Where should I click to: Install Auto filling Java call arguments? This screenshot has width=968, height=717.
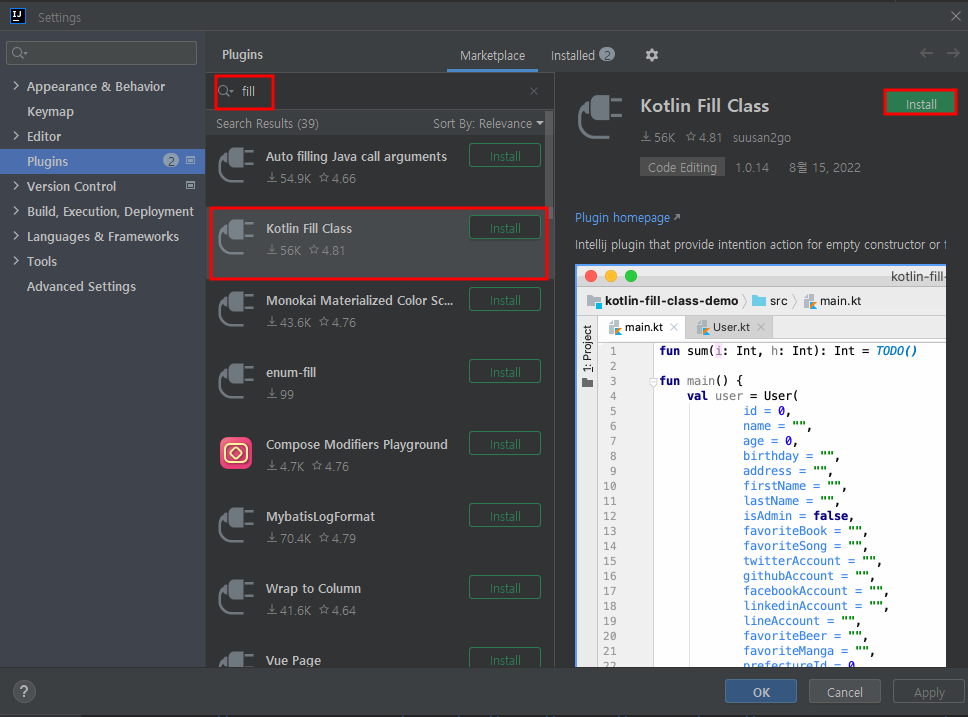pyautogui.click(x=505, y=156)
